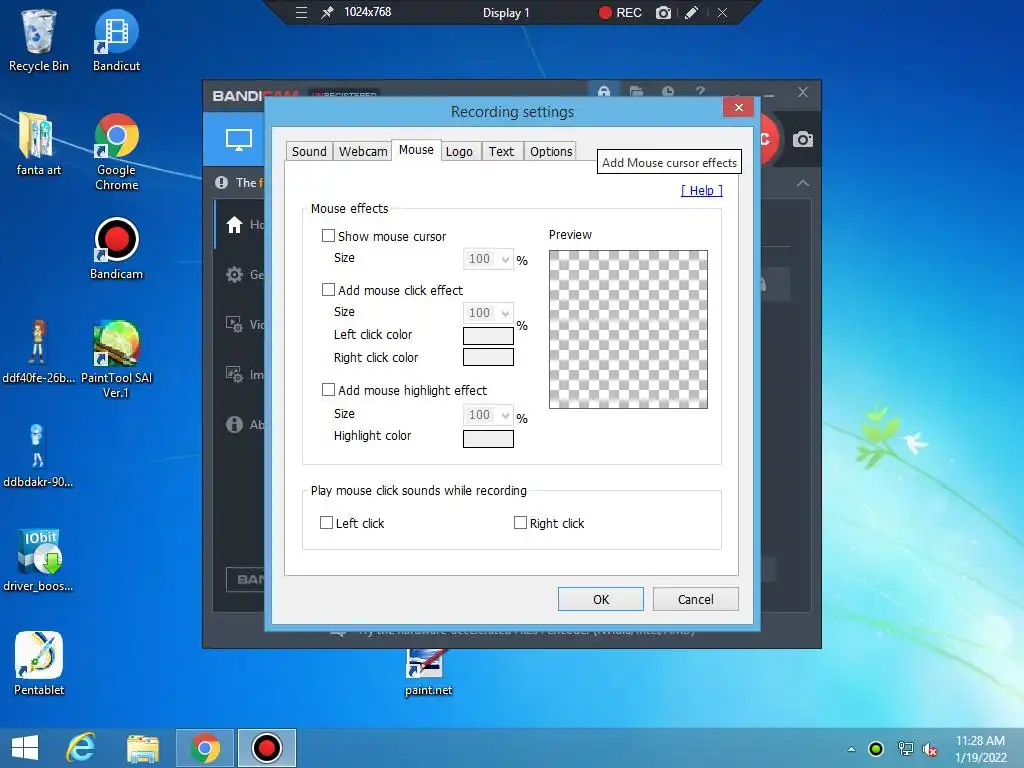The width and height of the screenshot is (1024, 768).
Task: Click Cancel in Recording settings
Action: pyautogui.click(x=696, y=599)
